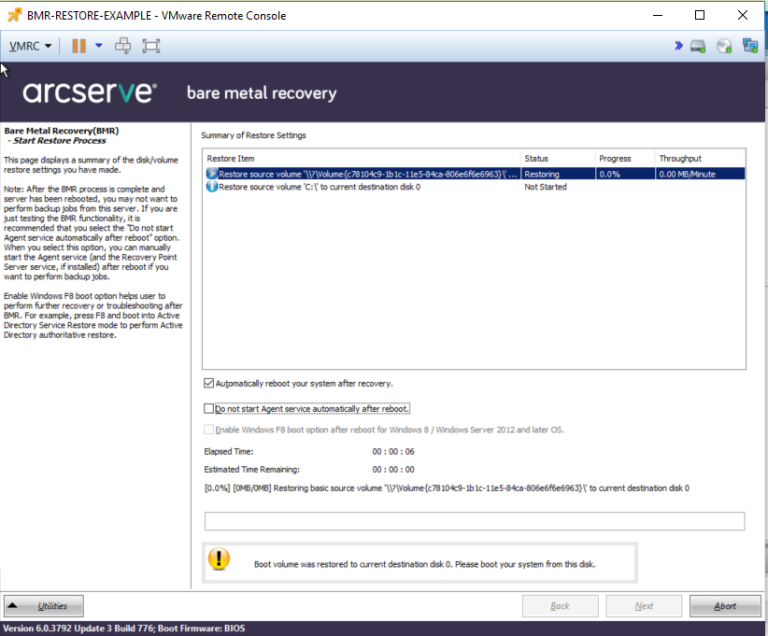The height and width of the screenshot is (636, 768).
Task: Close the VMware Remote Console window
Action: pyautogui.click(x=742, y=15)
